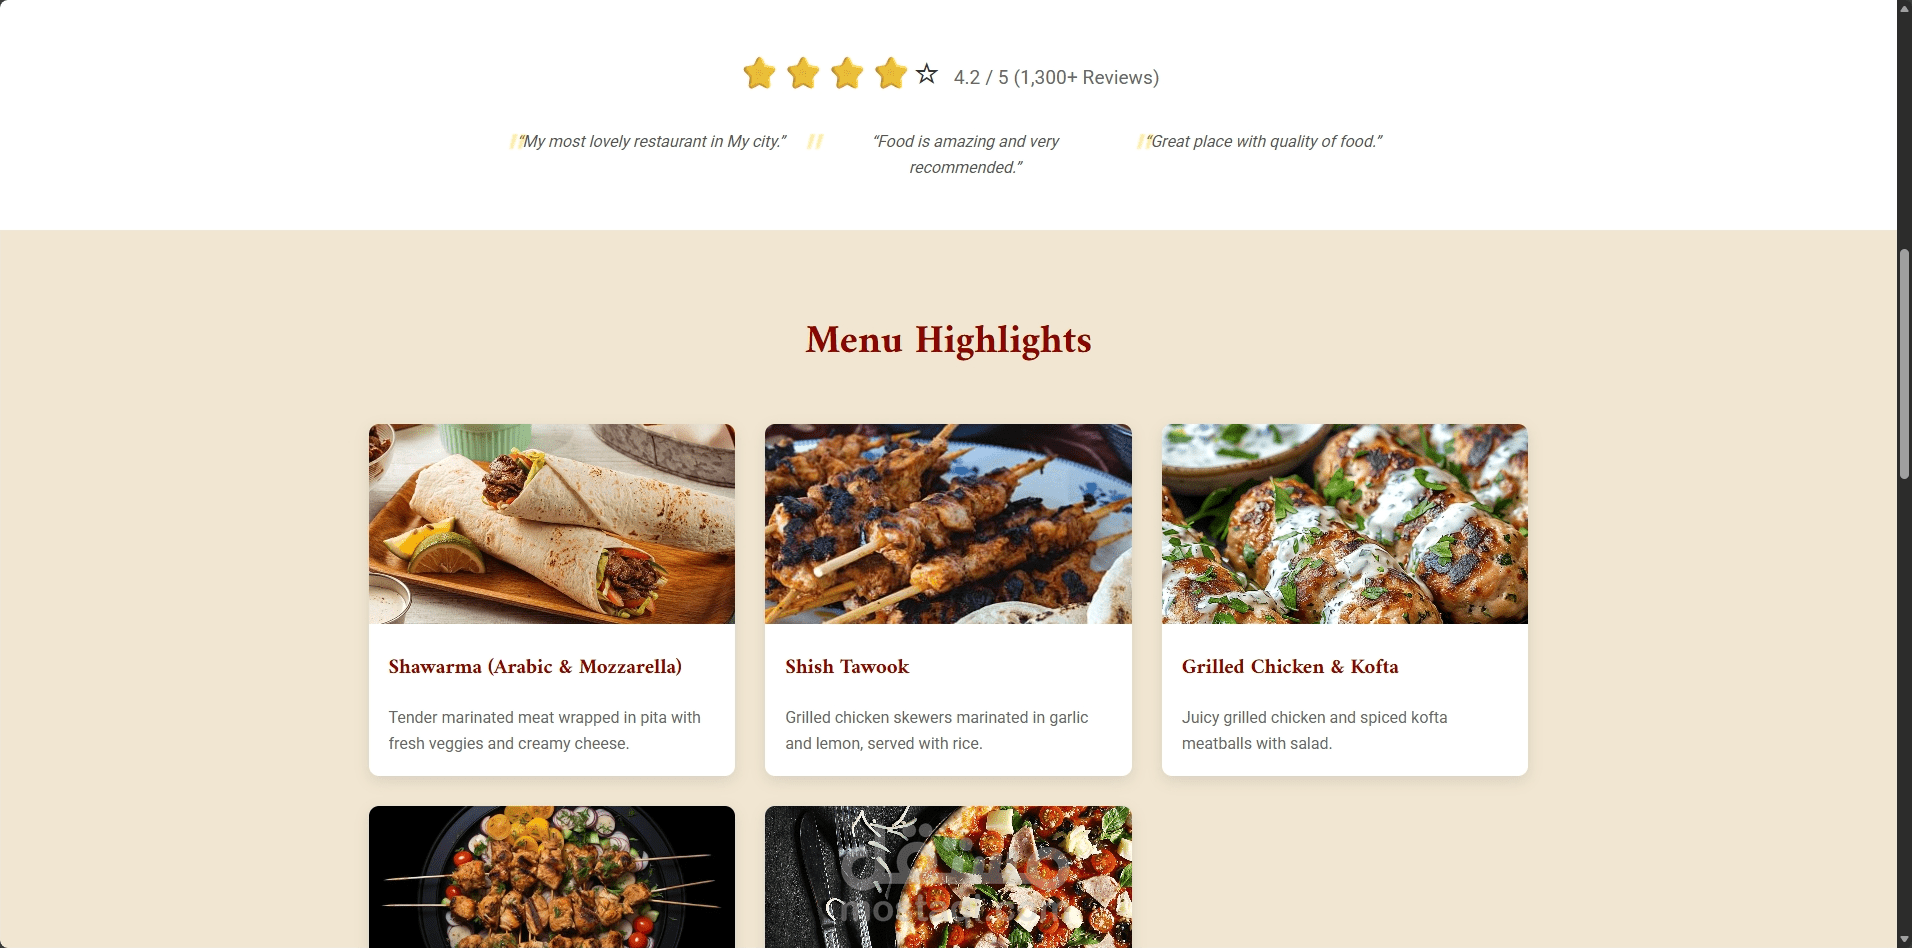Click the fourth gold rating star
The width and height of the screenshot is (1912, 948).
coord(891,73)
